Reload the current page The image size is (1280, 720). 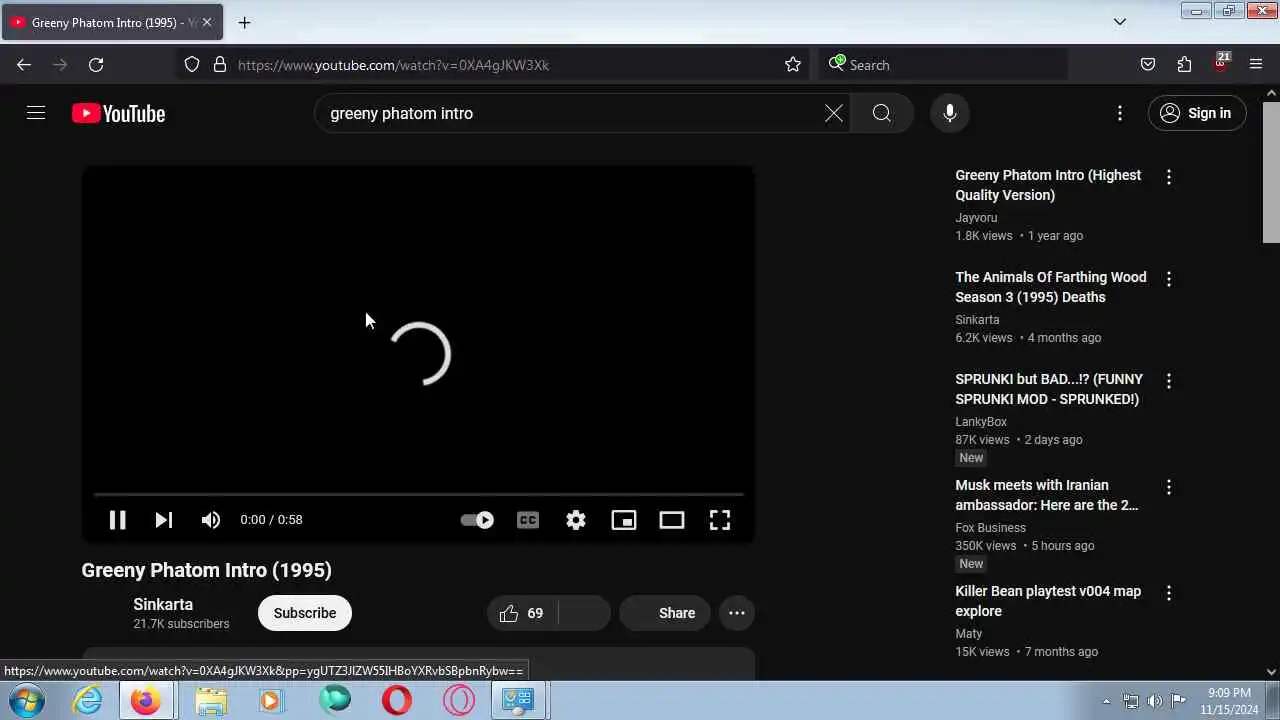click(96, 65)
